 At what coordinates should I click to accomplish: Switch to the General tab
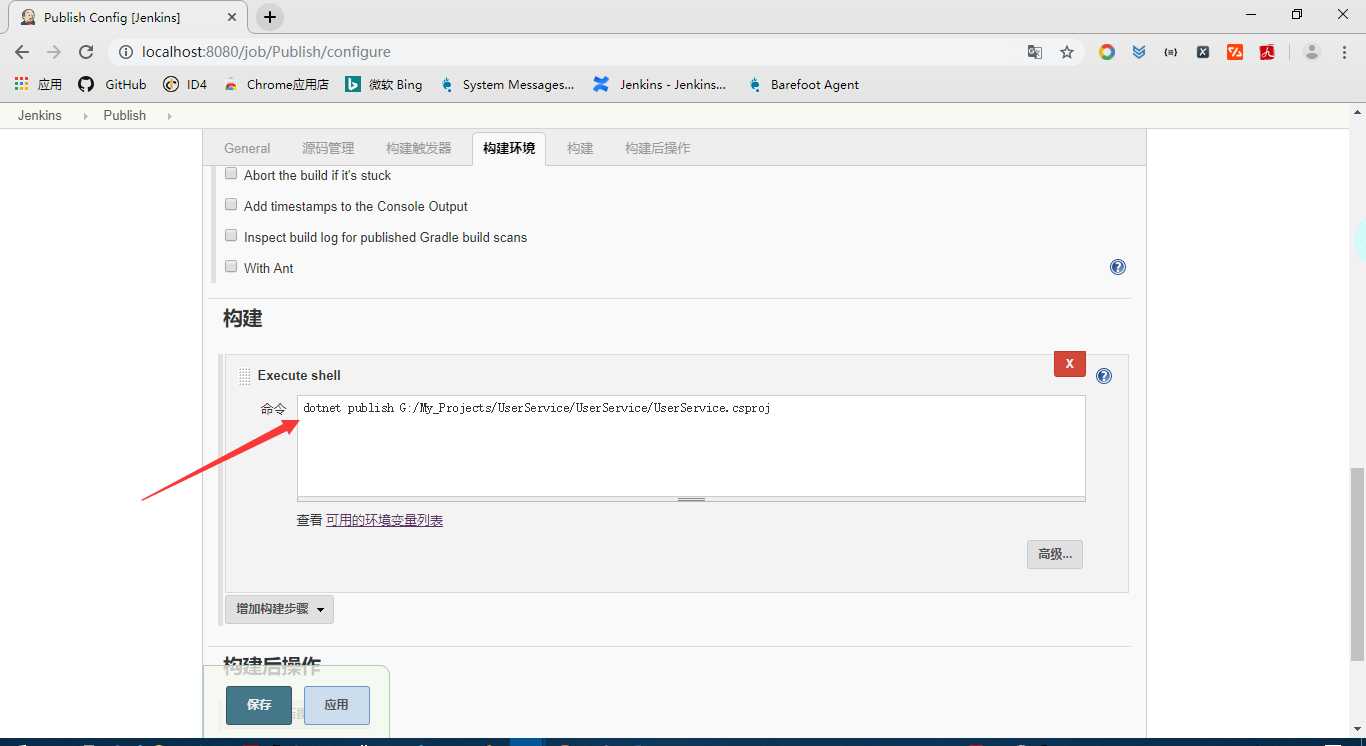247,148
